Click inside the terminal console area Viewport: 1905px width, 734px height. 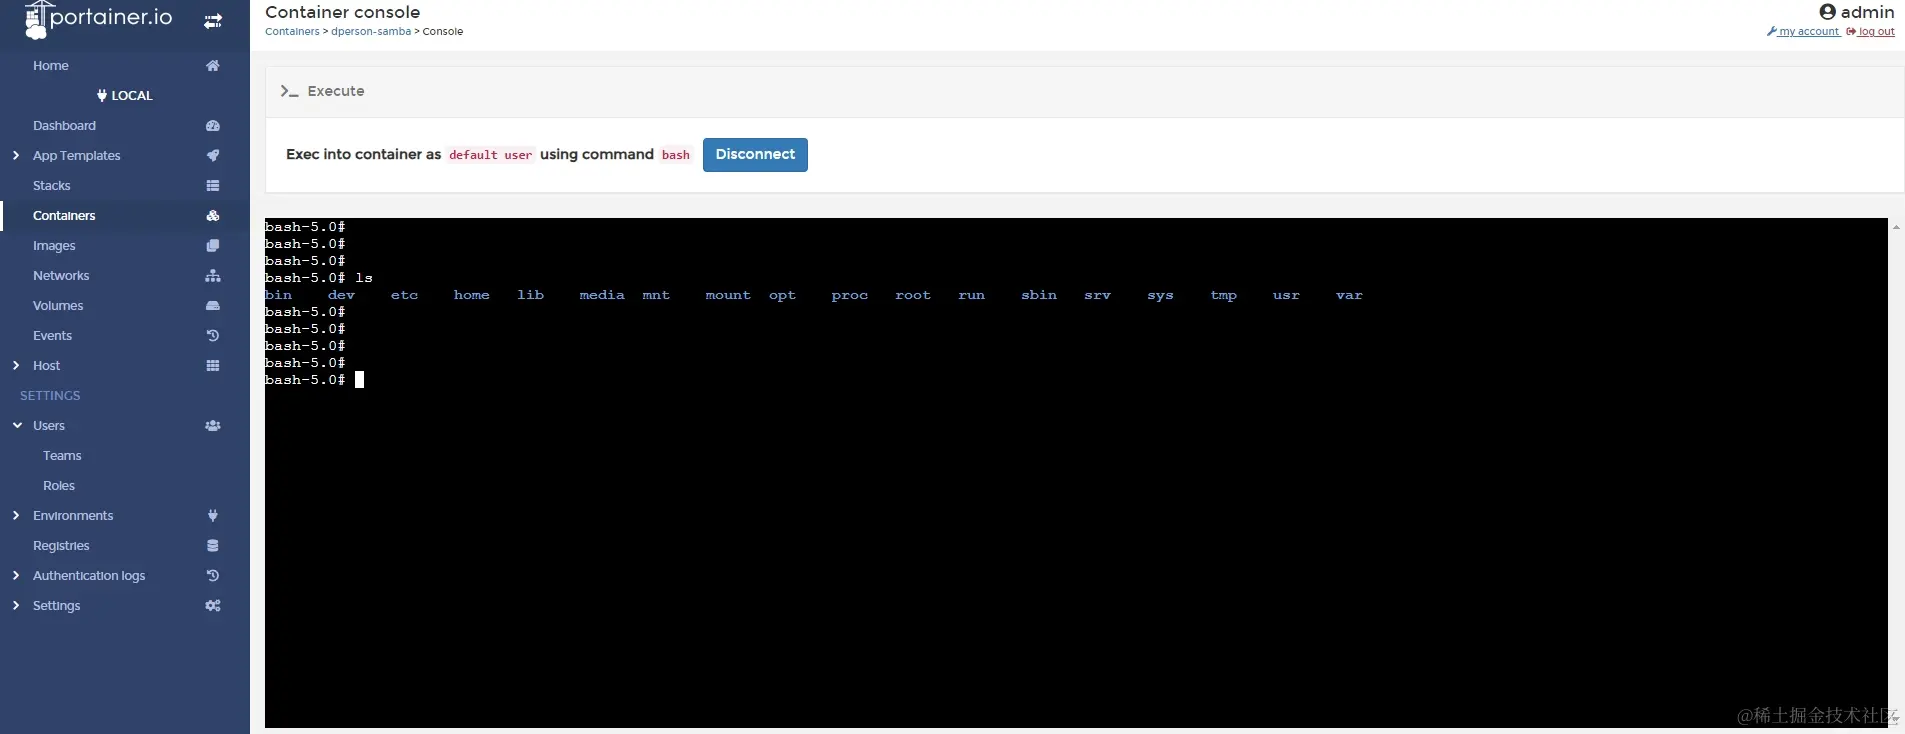click(1076, 473)
